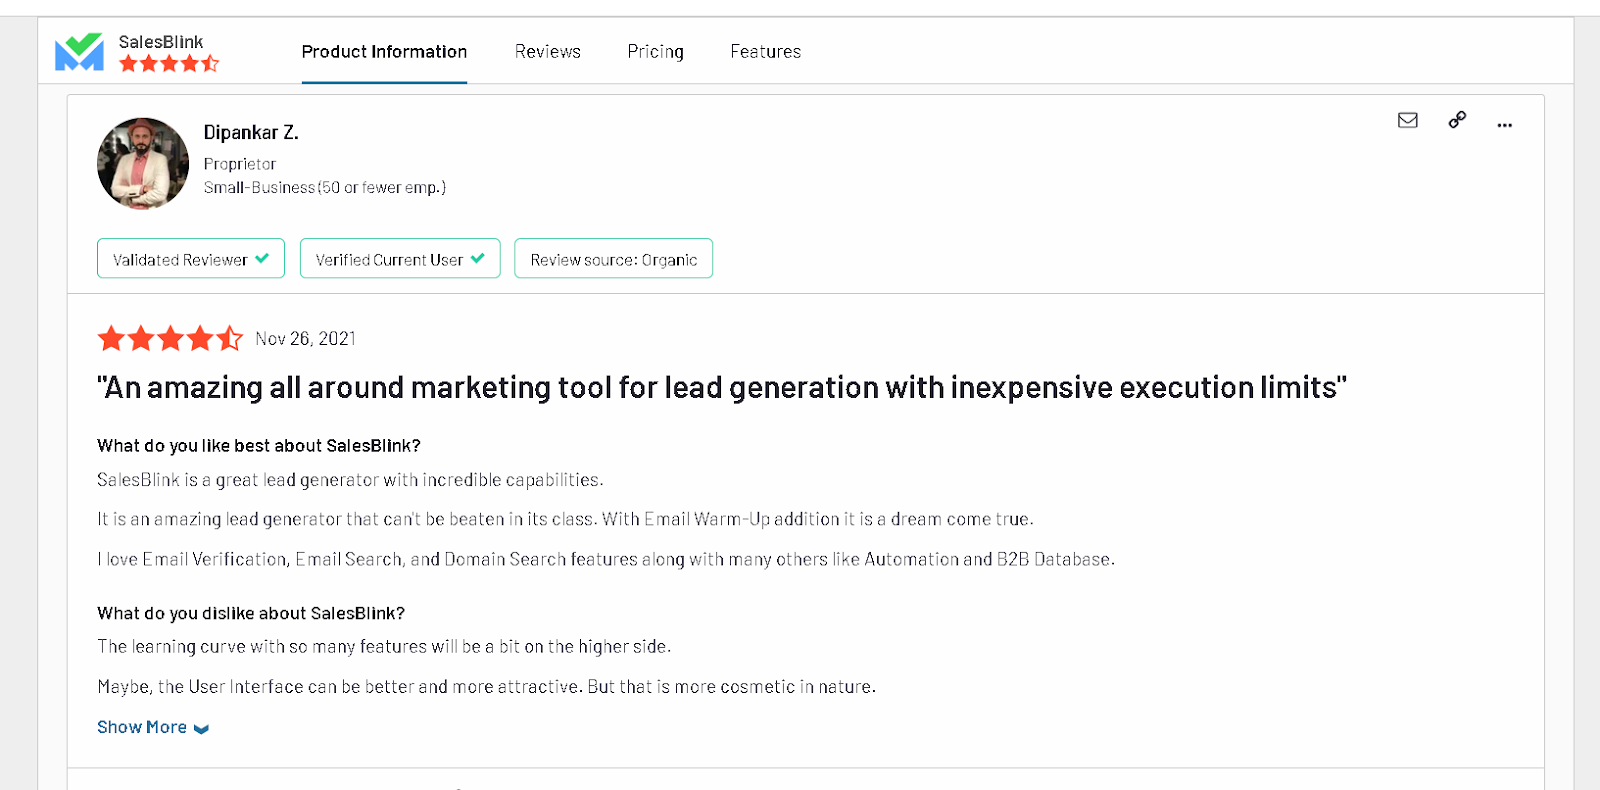Click 'great lead generator with incredible capabilities' sentence

tap(350, 480)
